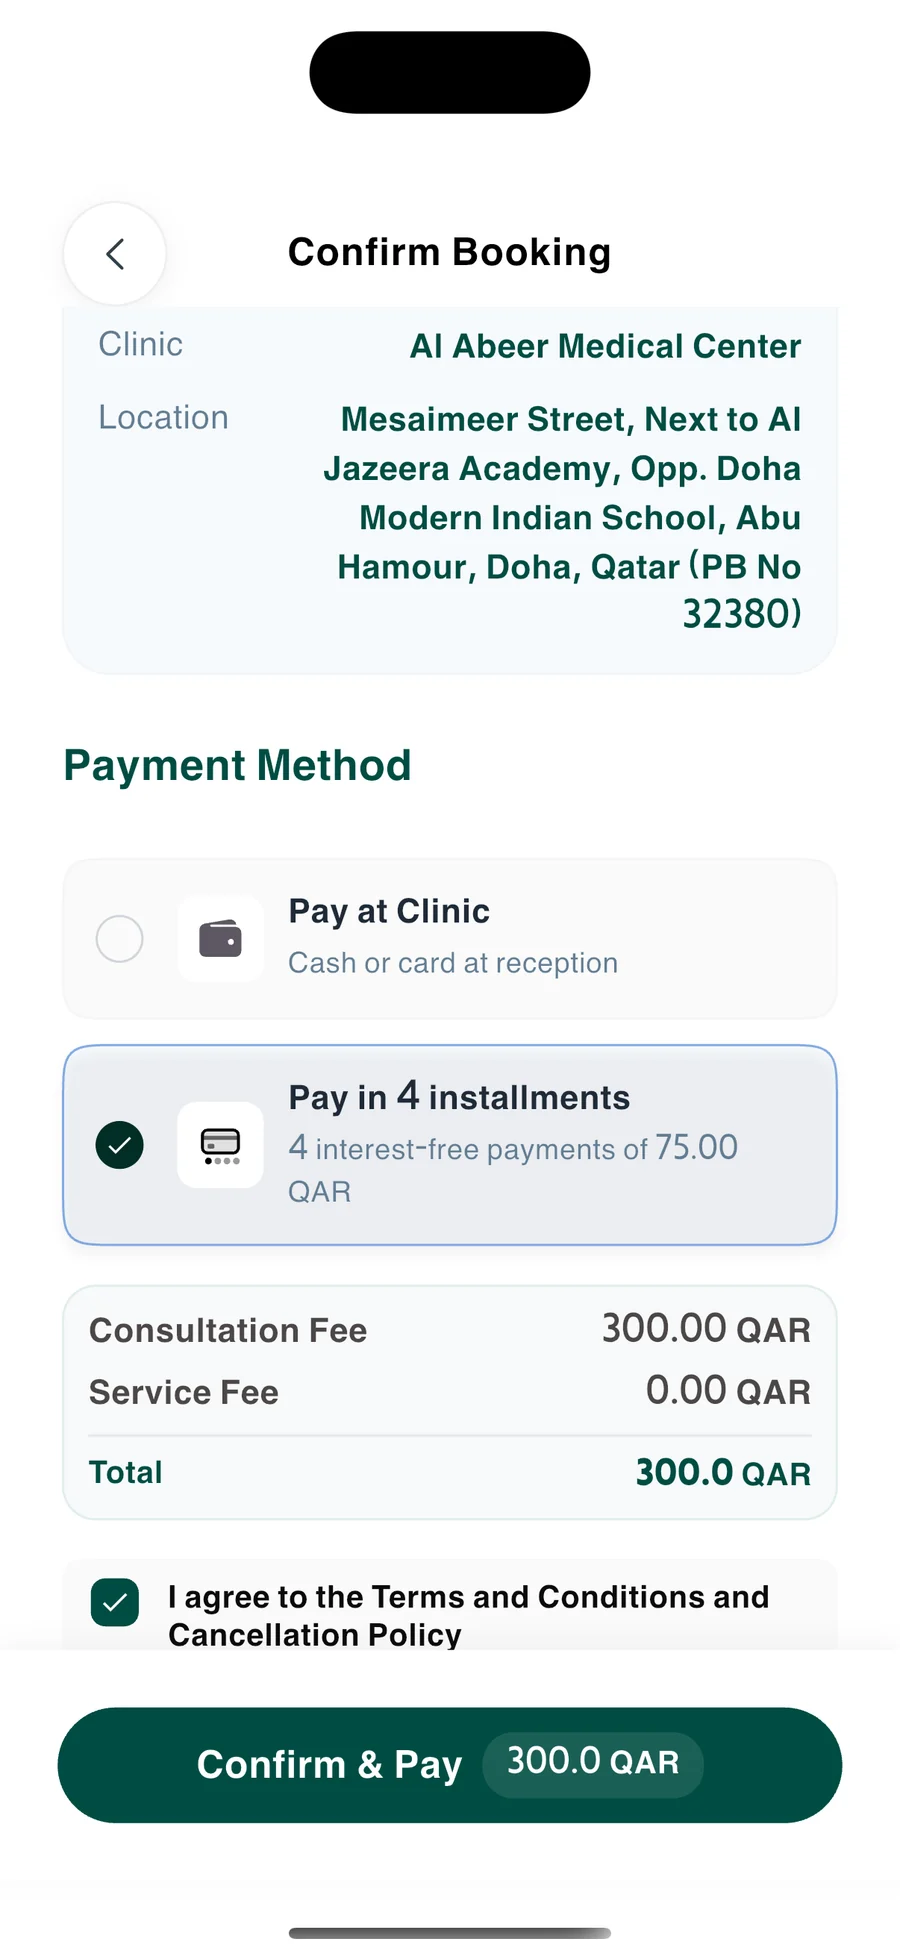Tap the Total amount row
The height and width of the screenshot is (1957, 900).
(450, 1472)
